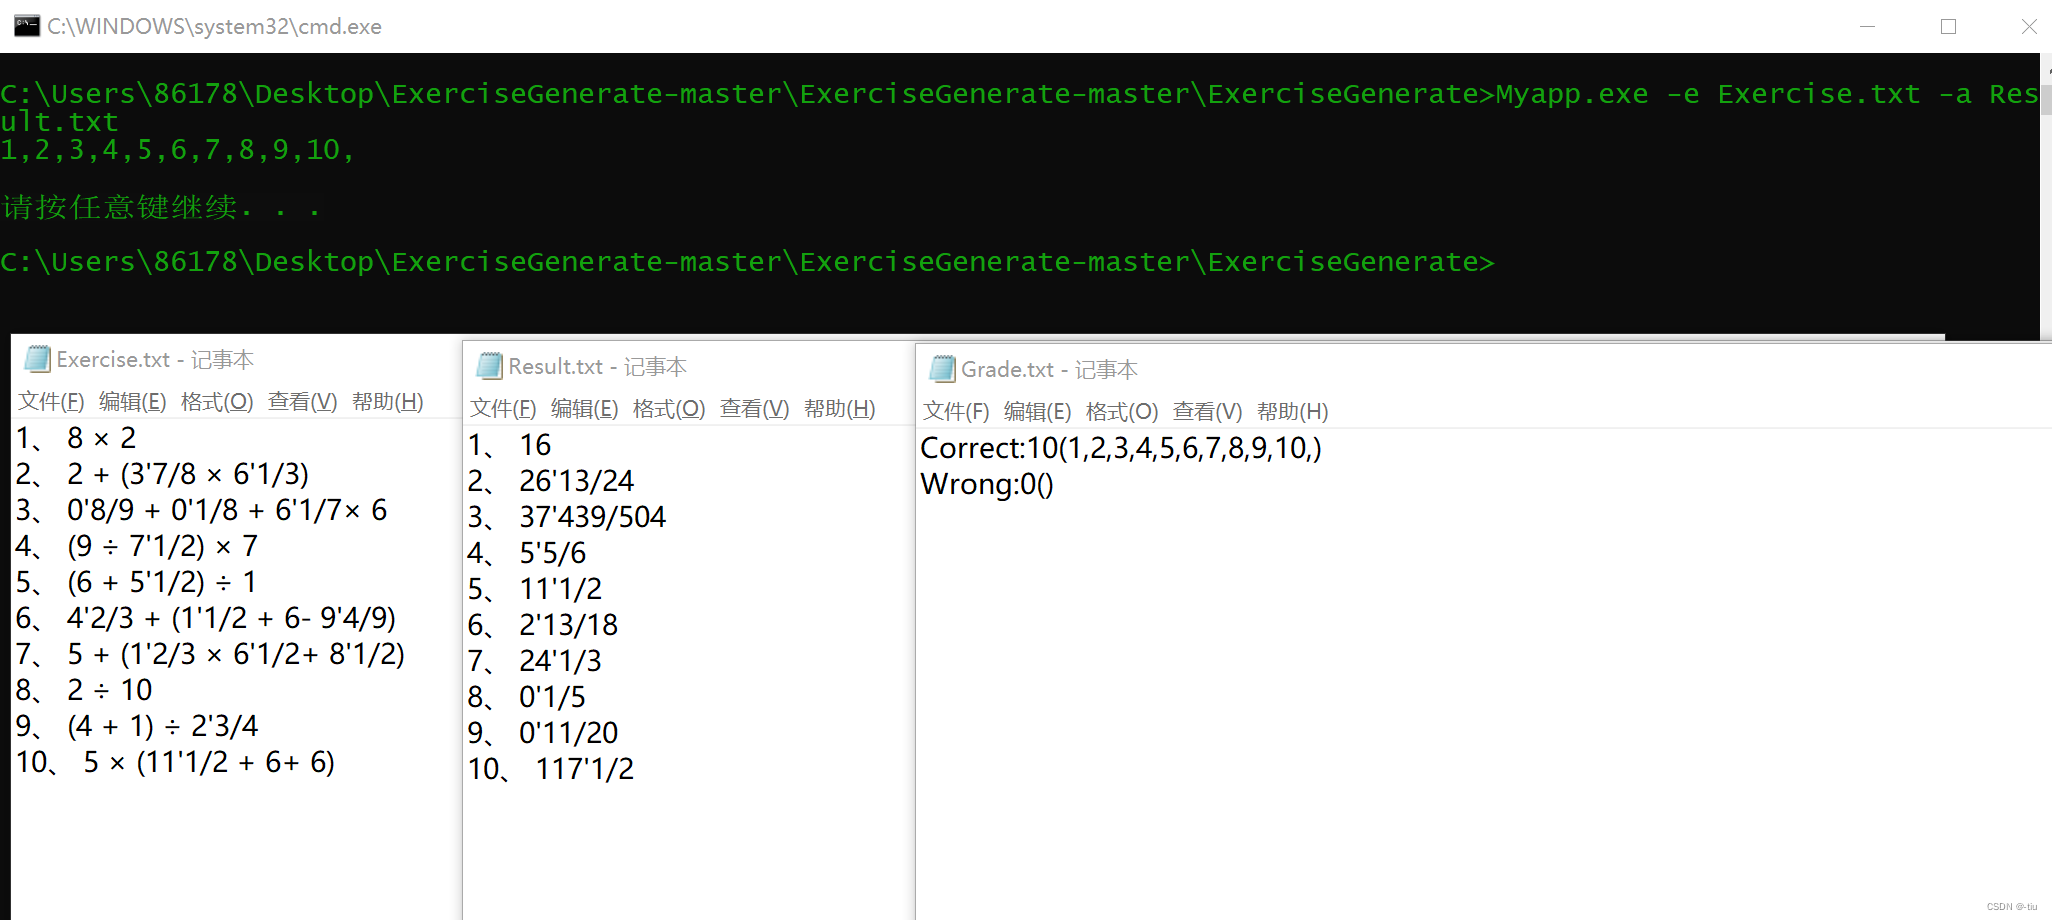Viewport: 2052px width, 920px height.
Task: Click result answer '26'13/24'
Action: (577, 481)
